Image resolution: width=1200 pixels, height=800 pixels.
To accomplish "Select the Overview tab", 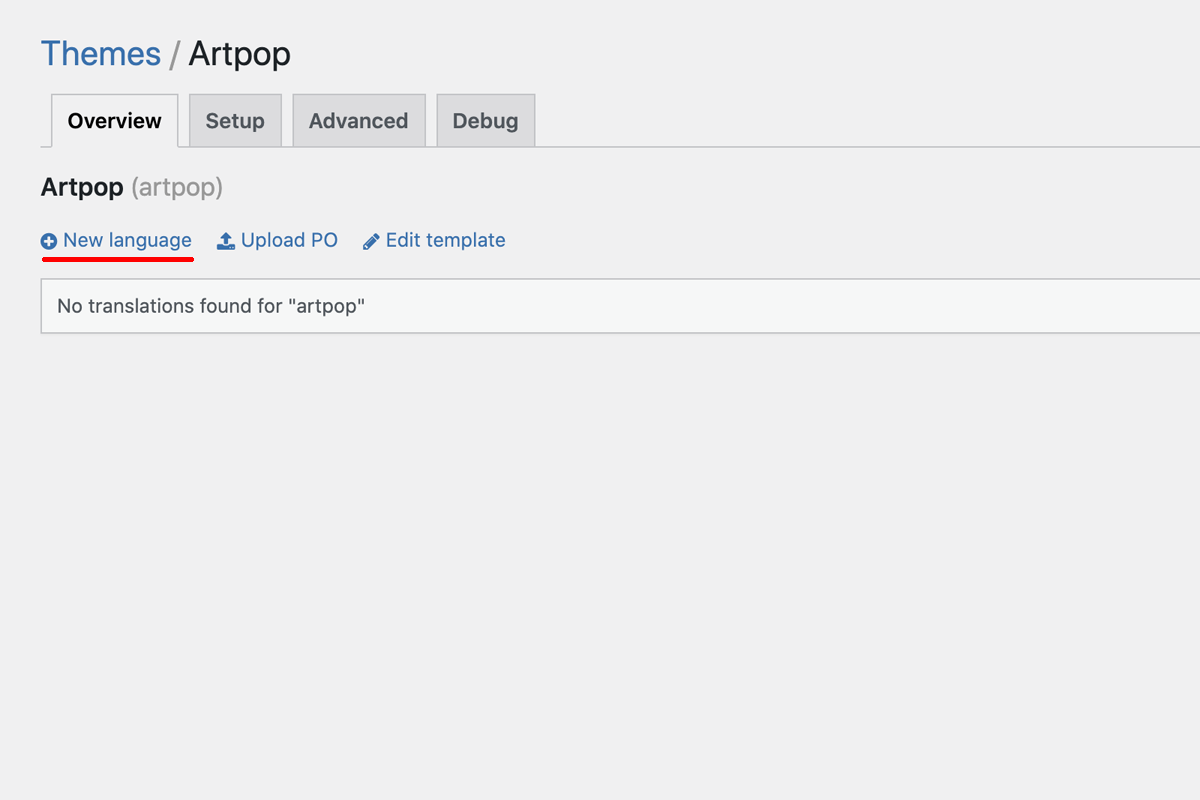I will point(114,121).
